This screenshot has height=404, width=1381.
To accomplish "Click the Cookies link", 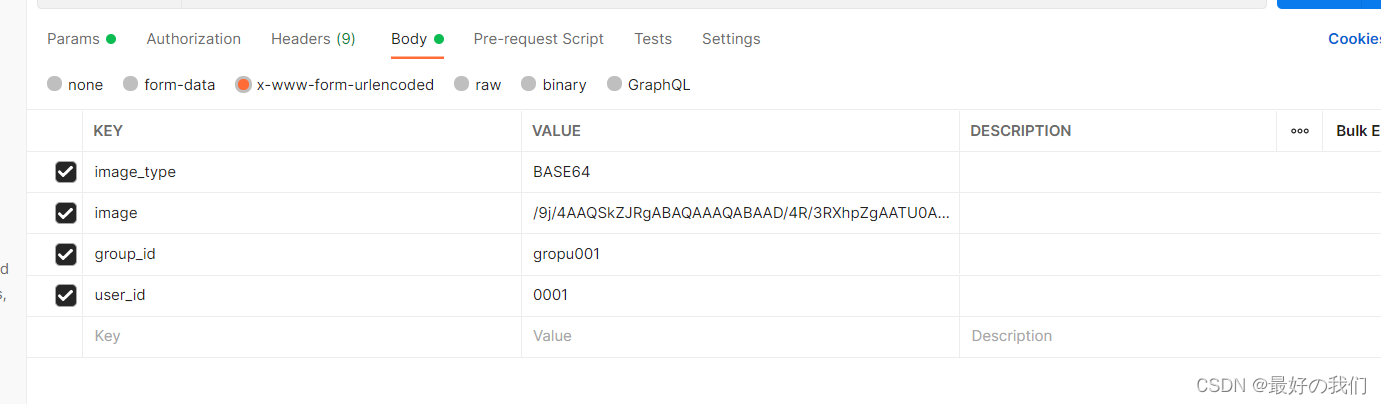I will [x=1354, y=39].
